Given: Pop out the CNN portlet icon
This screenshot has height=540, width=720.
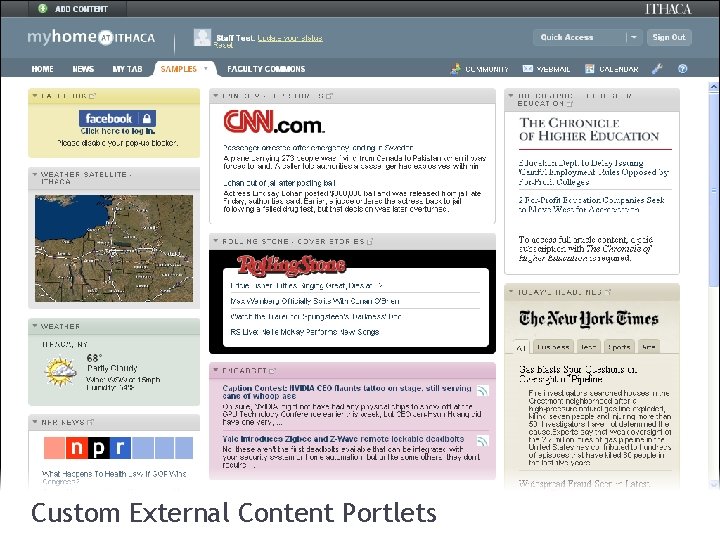Looking at the screenshot, I should point(329,96).
